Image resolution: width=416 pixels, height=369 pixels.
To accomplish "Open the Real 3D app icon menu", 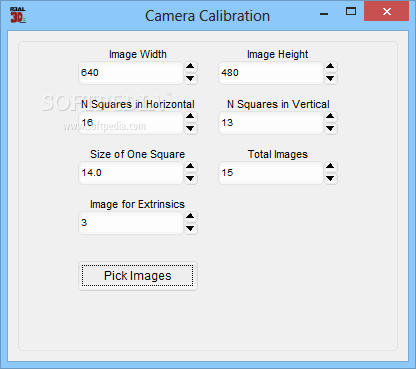I will click(x=18, y=15).
